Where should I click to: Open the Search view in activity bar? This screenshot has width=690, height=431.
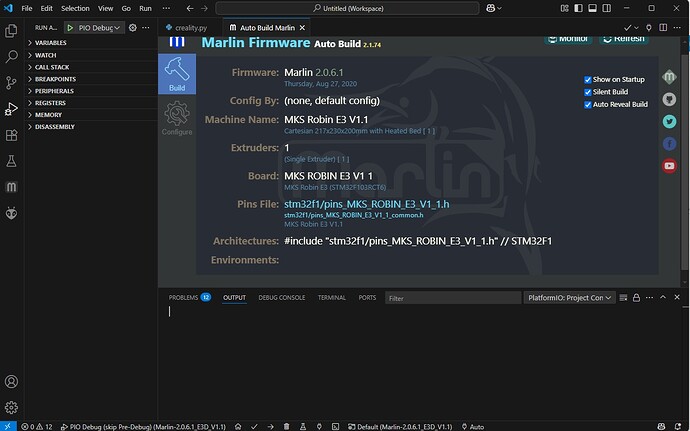[x=11, y=56]
